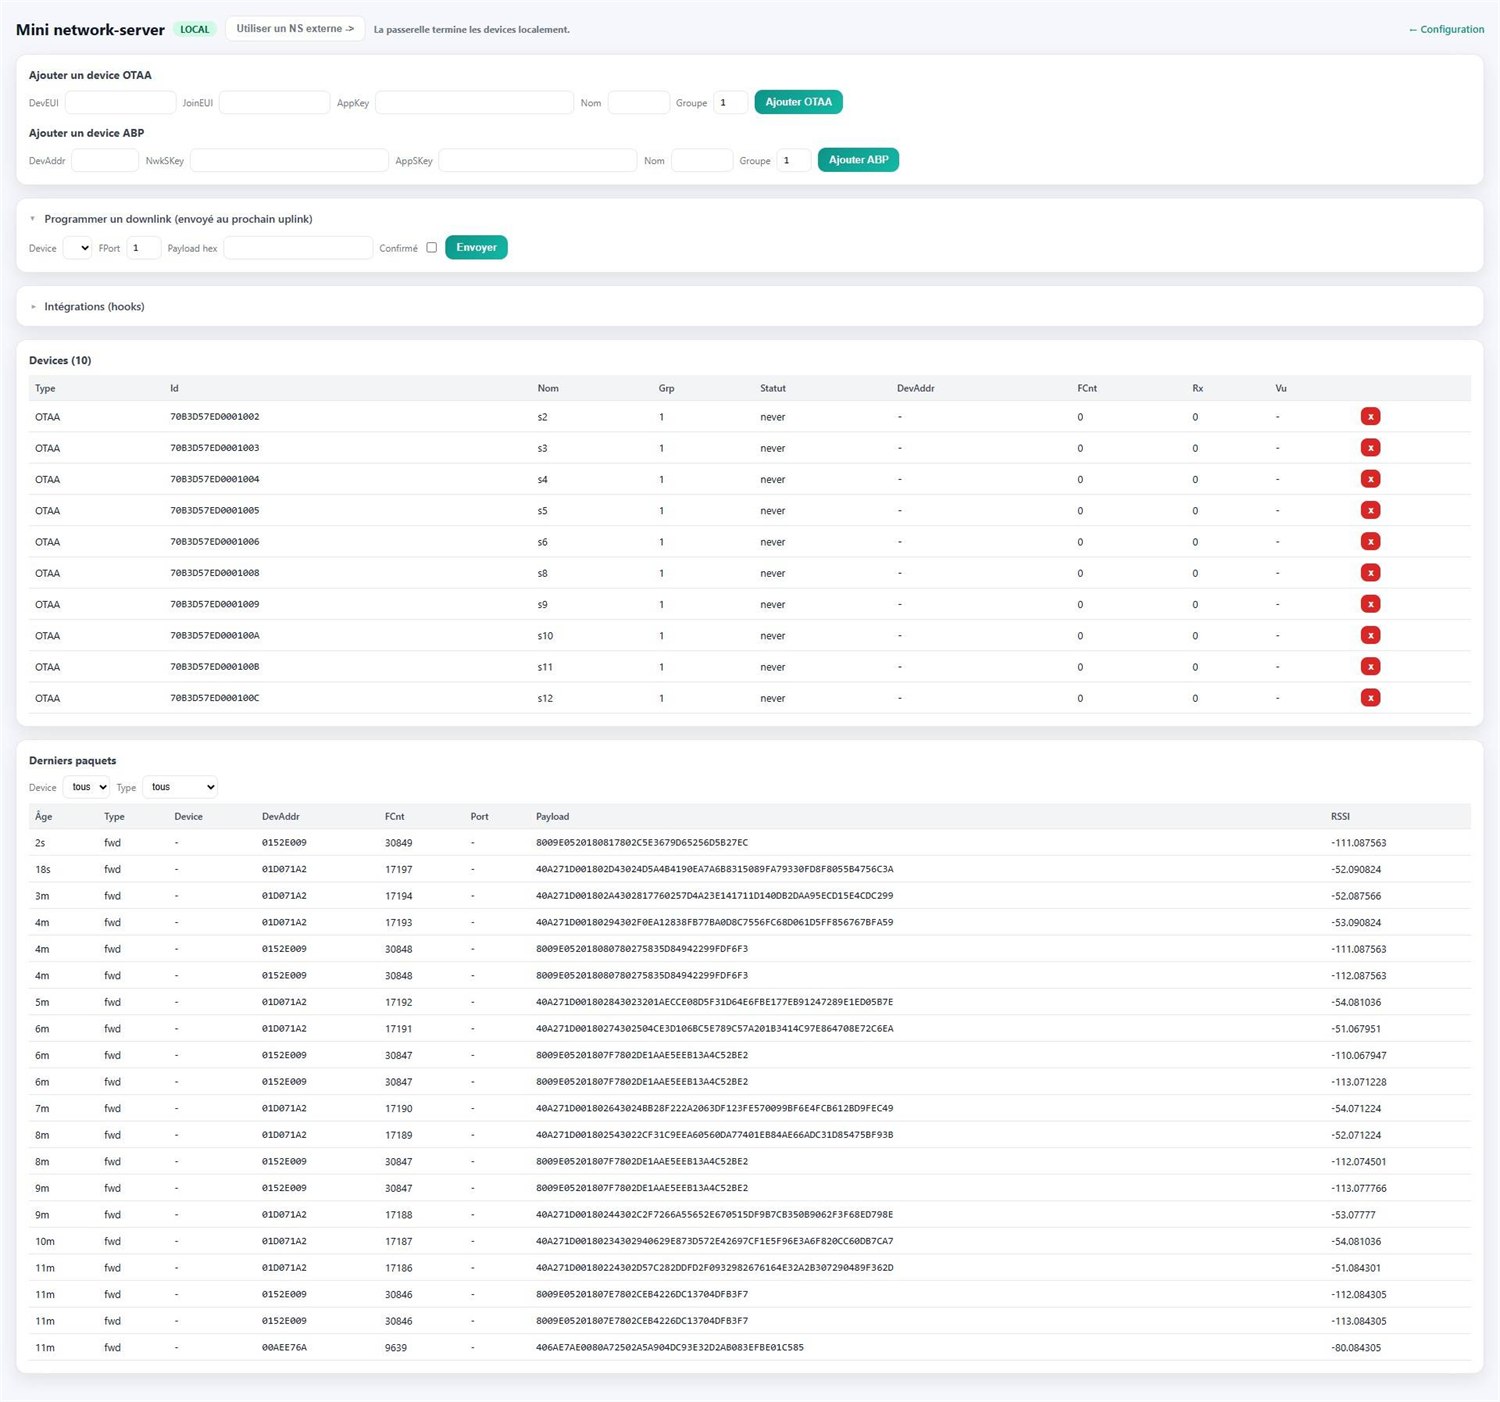
Task: Focus the AppSKey input field
Action: coord(537,160)
